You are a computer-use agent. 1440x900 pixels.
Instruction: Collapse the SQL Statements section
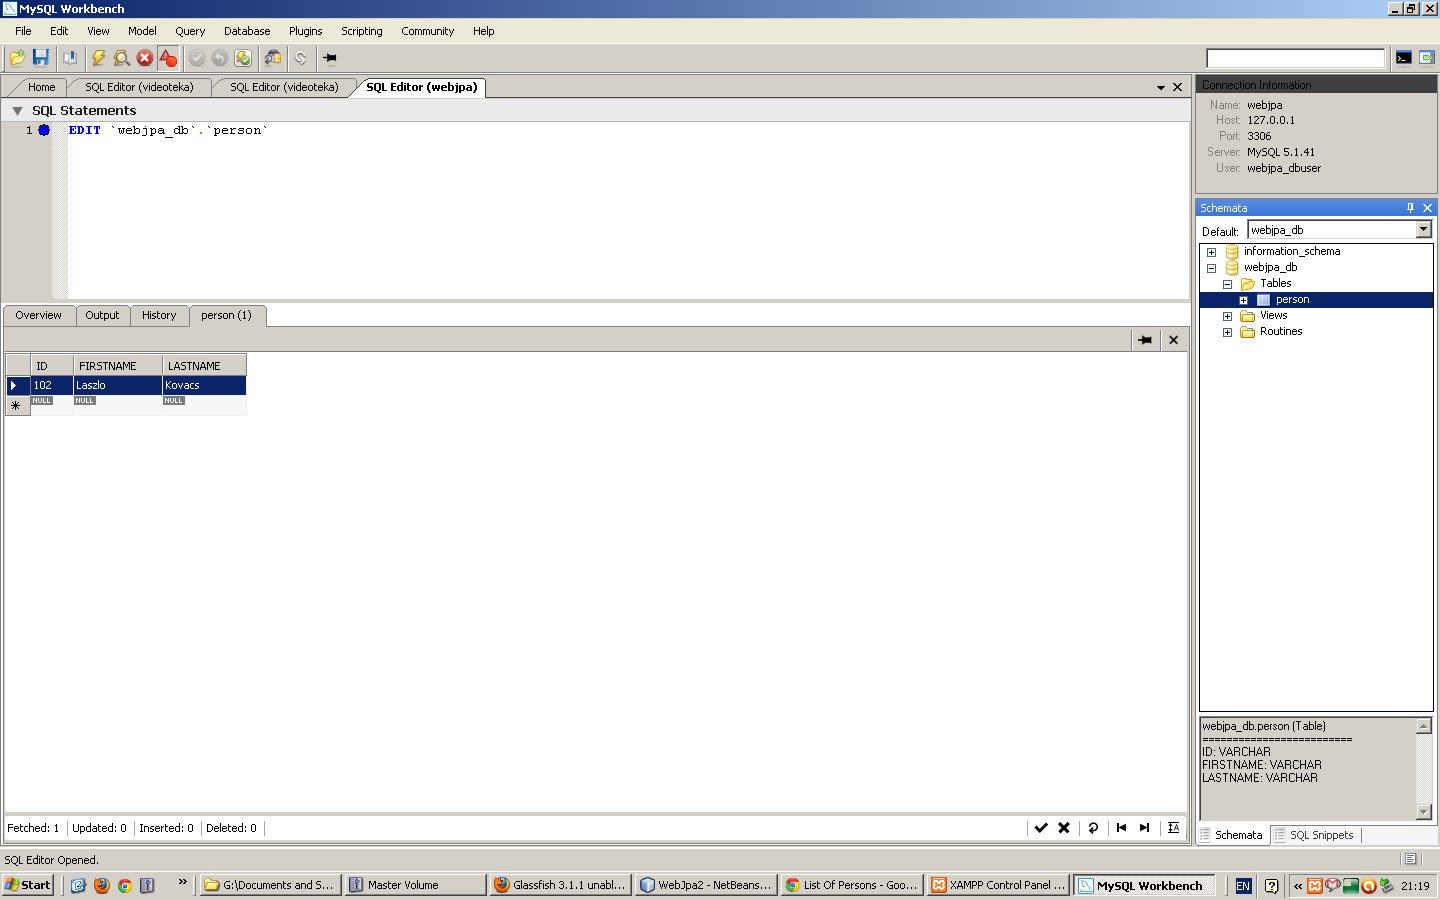(x=17, y=111)
